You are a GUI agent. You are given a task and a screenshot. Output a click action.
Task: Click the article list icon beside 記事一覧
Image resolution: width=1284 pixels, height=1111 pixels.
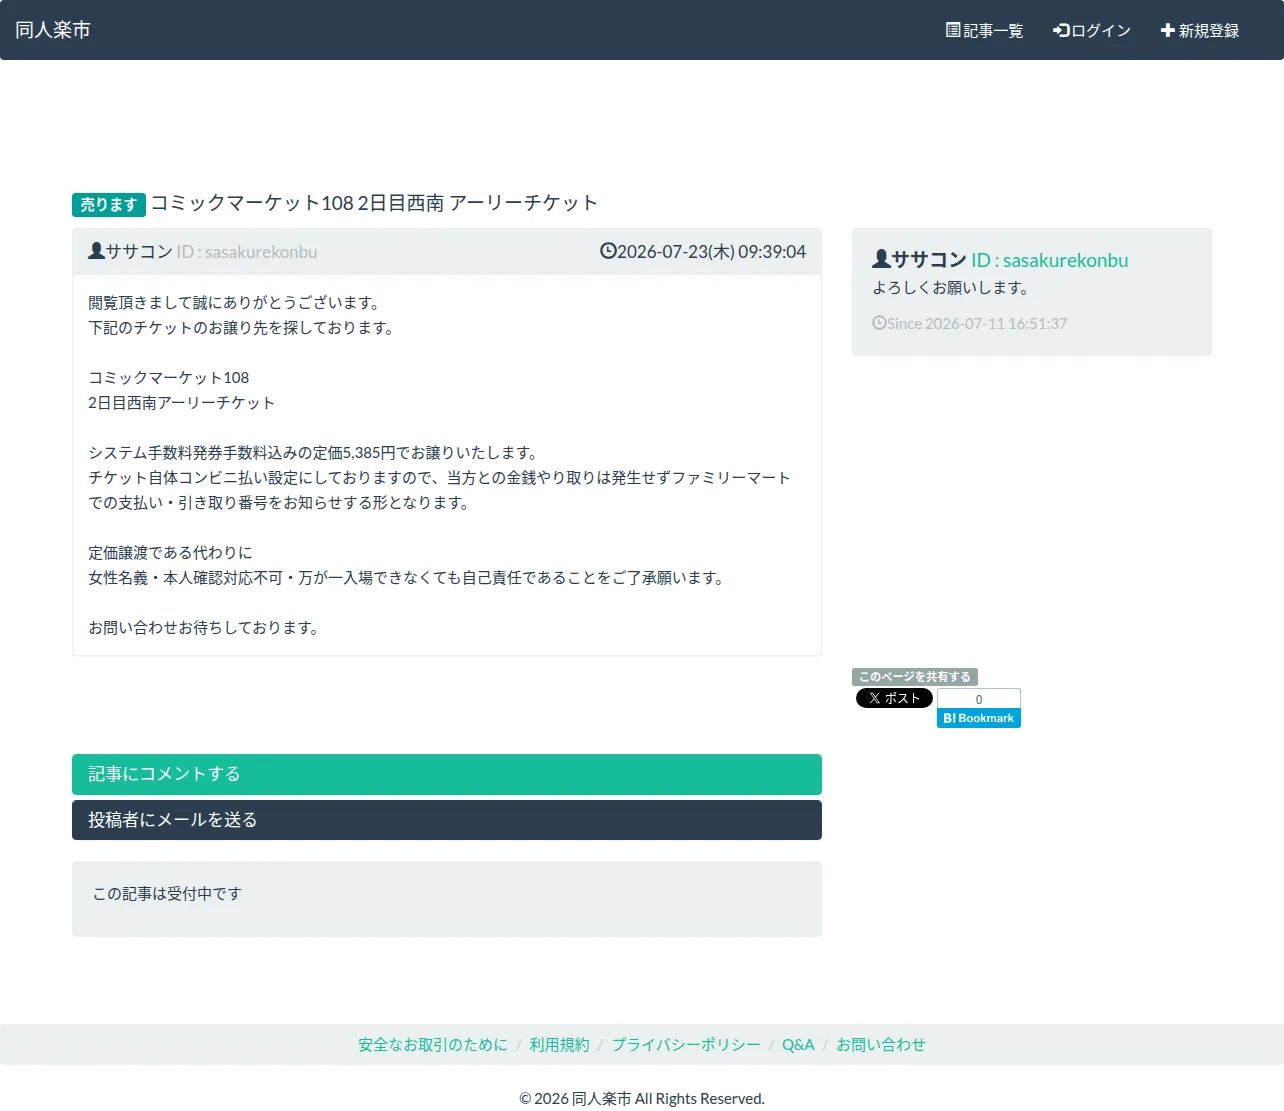(953, 30)
